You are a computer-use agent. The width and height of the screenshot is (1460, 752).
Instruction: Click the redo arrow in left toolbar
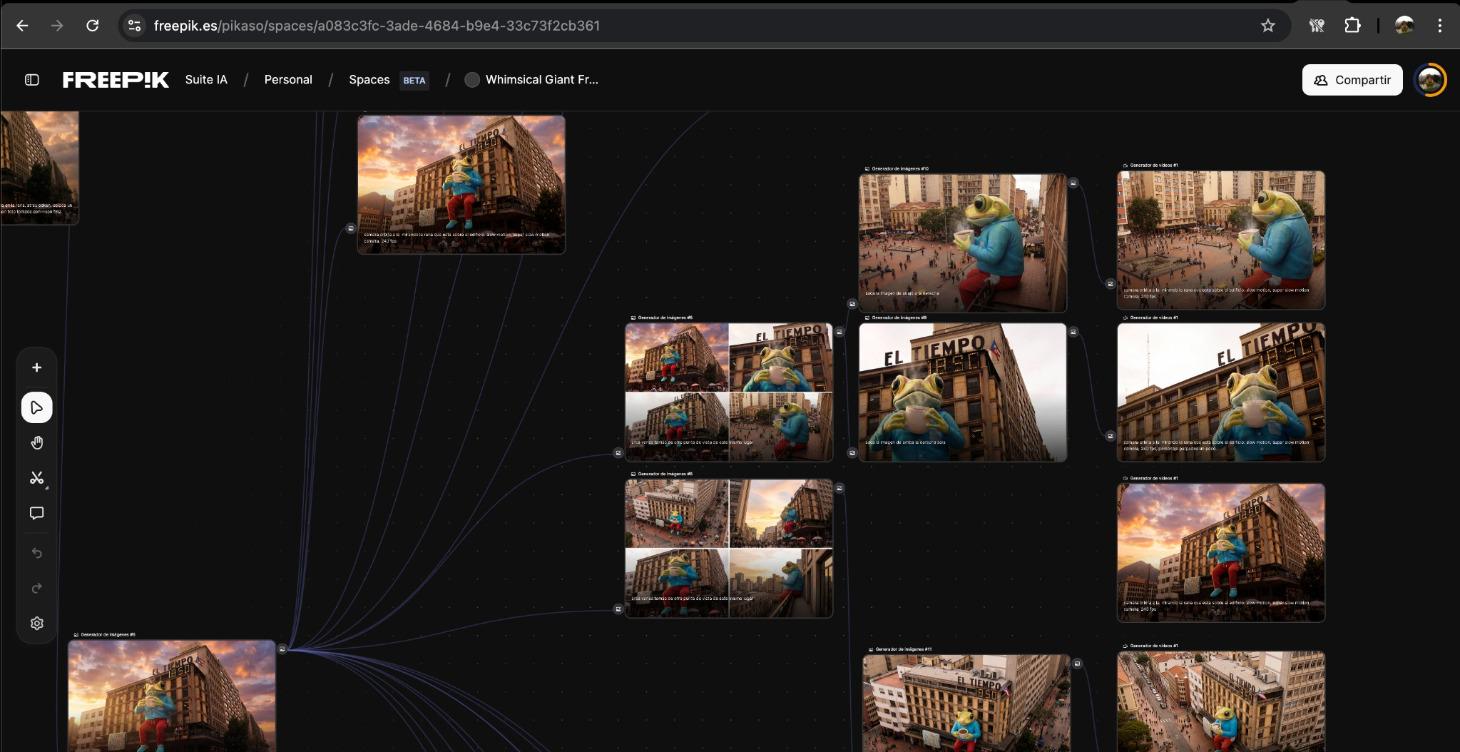(37, 588)
